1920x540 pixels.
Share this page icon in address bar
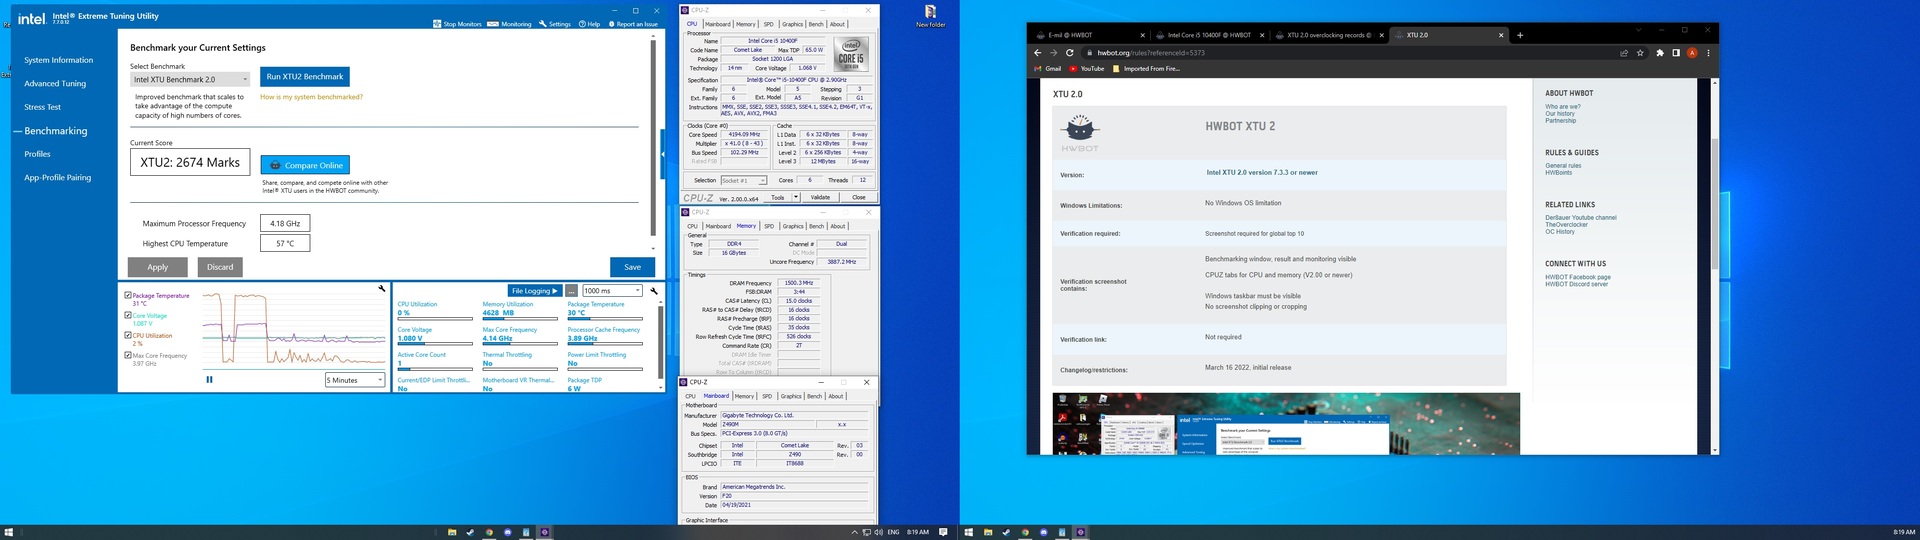click(x=1623, y=53)
